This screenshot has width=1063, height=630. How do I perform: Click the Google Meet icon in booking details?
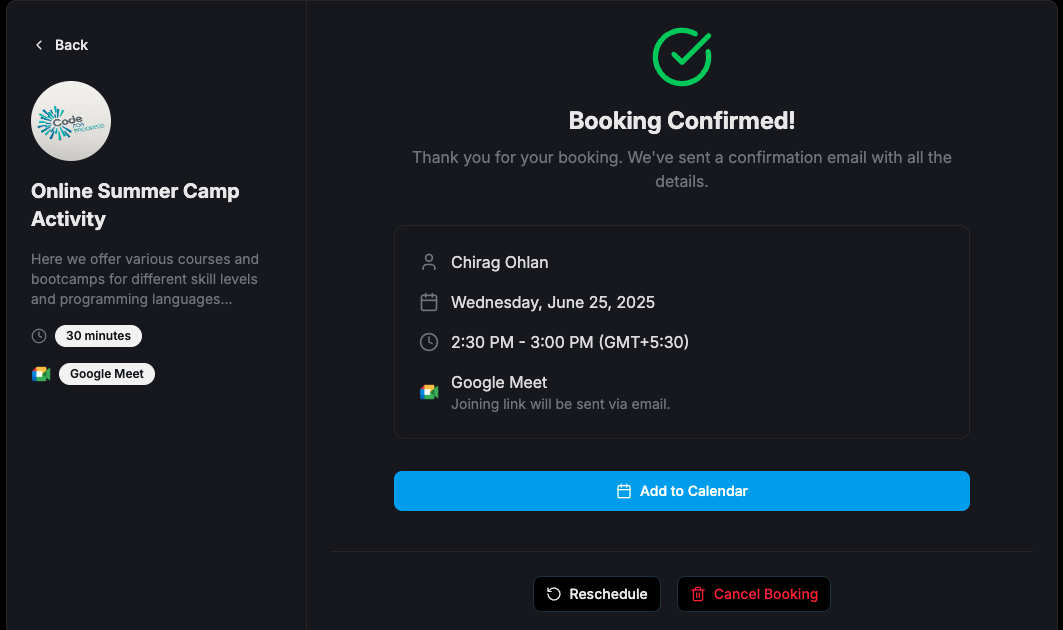(429, 392)
